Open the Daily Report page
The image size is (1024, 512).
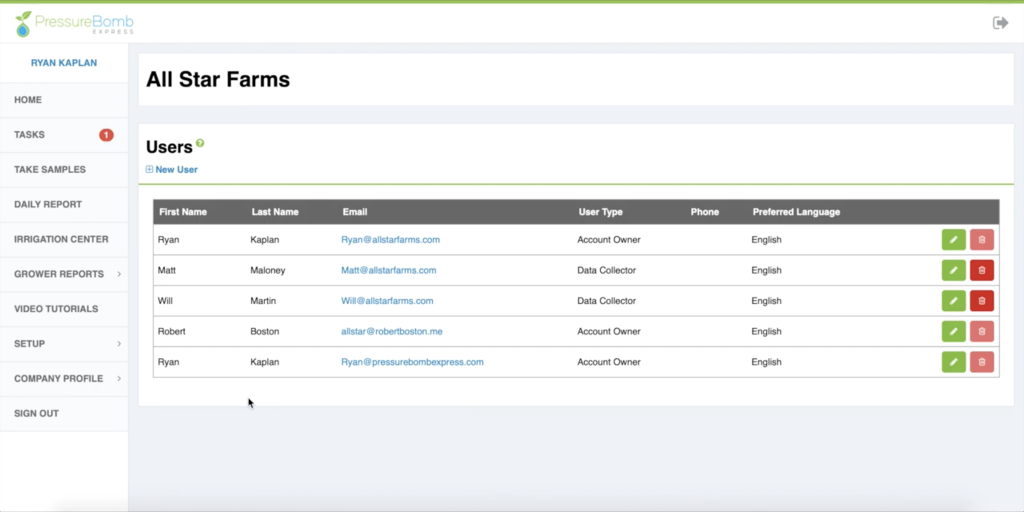(x=48, y=204)
